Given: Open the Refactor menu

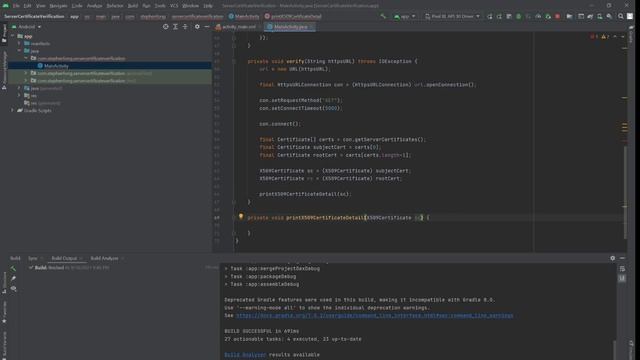Looking at the screenshot, I should tap(115, 6).
